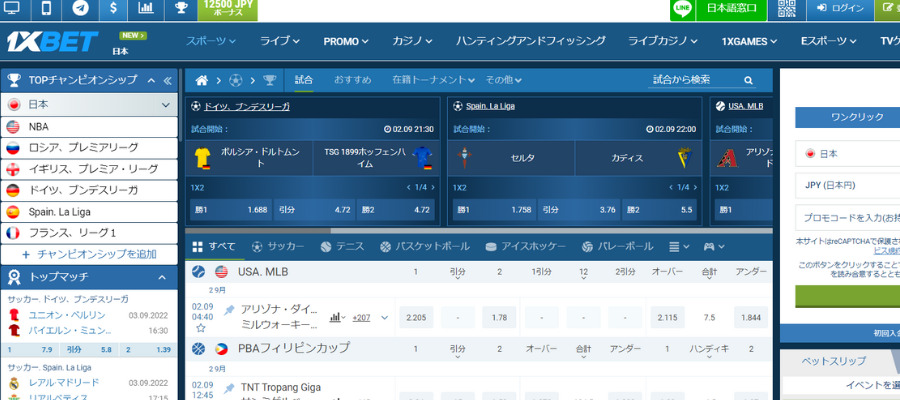Open the Telegram icon in top bar

click(x=79, y=9)
